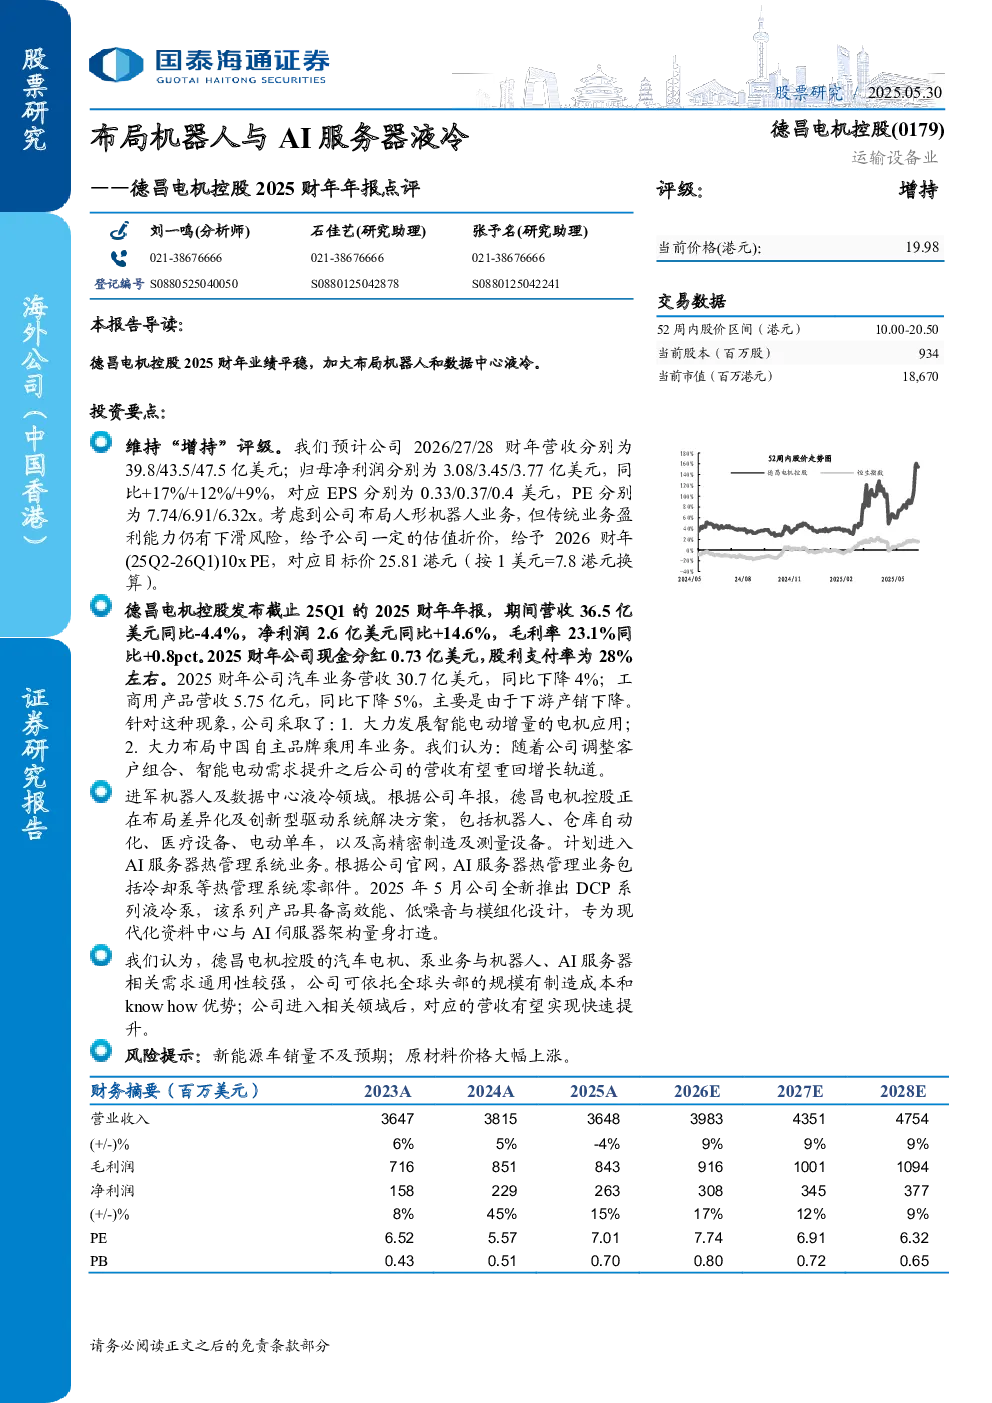Click the industry label 运输设备业
The image size is (992, 1403).
[x=895, y=157]
